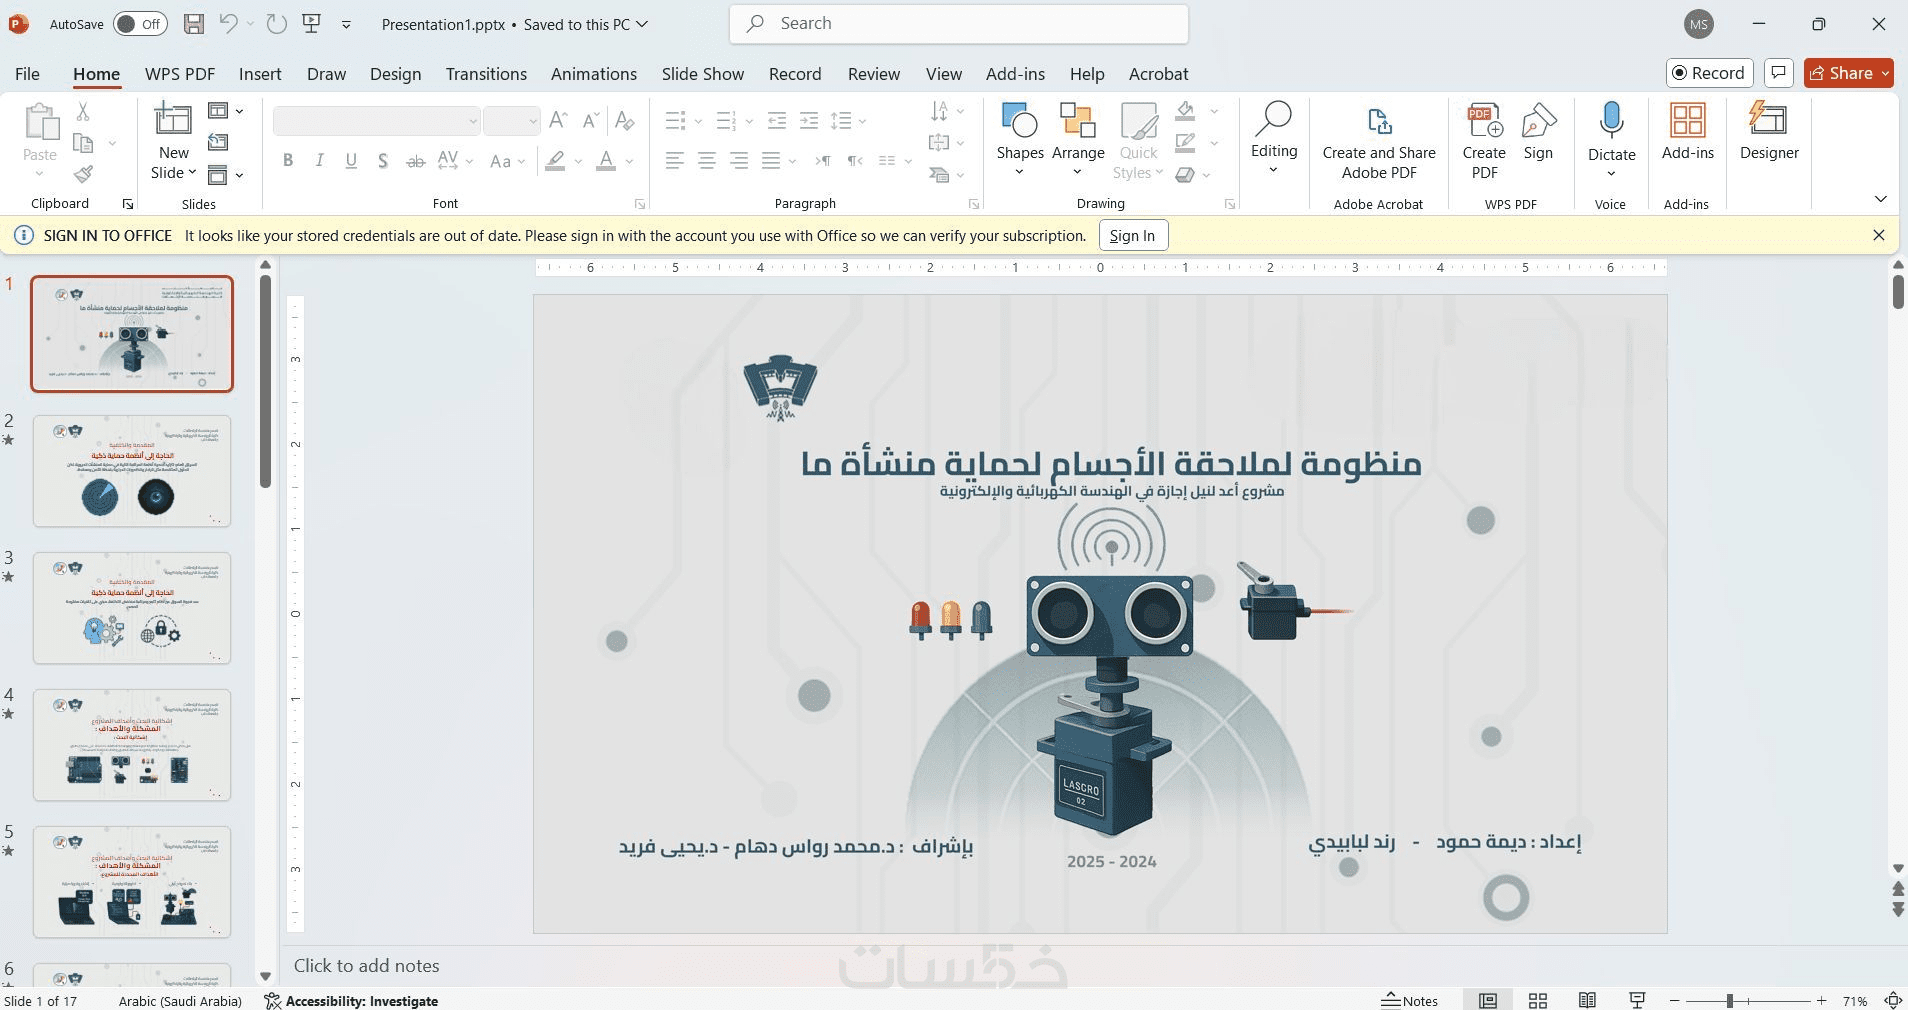This screenshot has width=1908, height=1010.
Task: Toggle center paragraph alignment
Action: [x=707, y=161]
